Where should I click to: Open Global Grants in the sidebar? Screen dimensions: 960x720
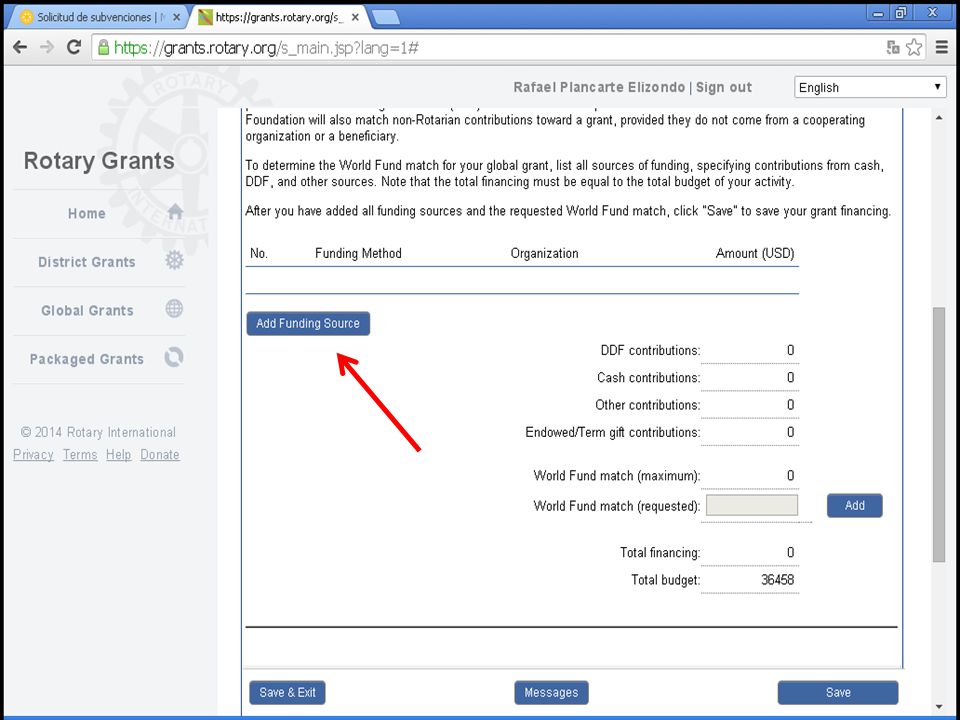click(x=87, y=310)
